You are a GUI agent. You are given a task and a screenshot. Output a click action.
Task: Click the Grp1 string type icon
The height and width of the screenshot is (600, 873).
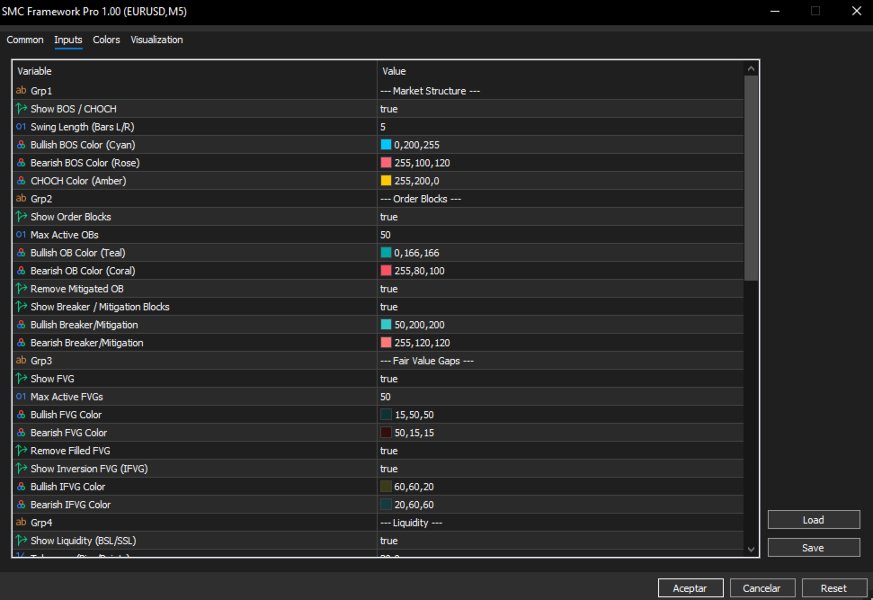tap(21, 90)
